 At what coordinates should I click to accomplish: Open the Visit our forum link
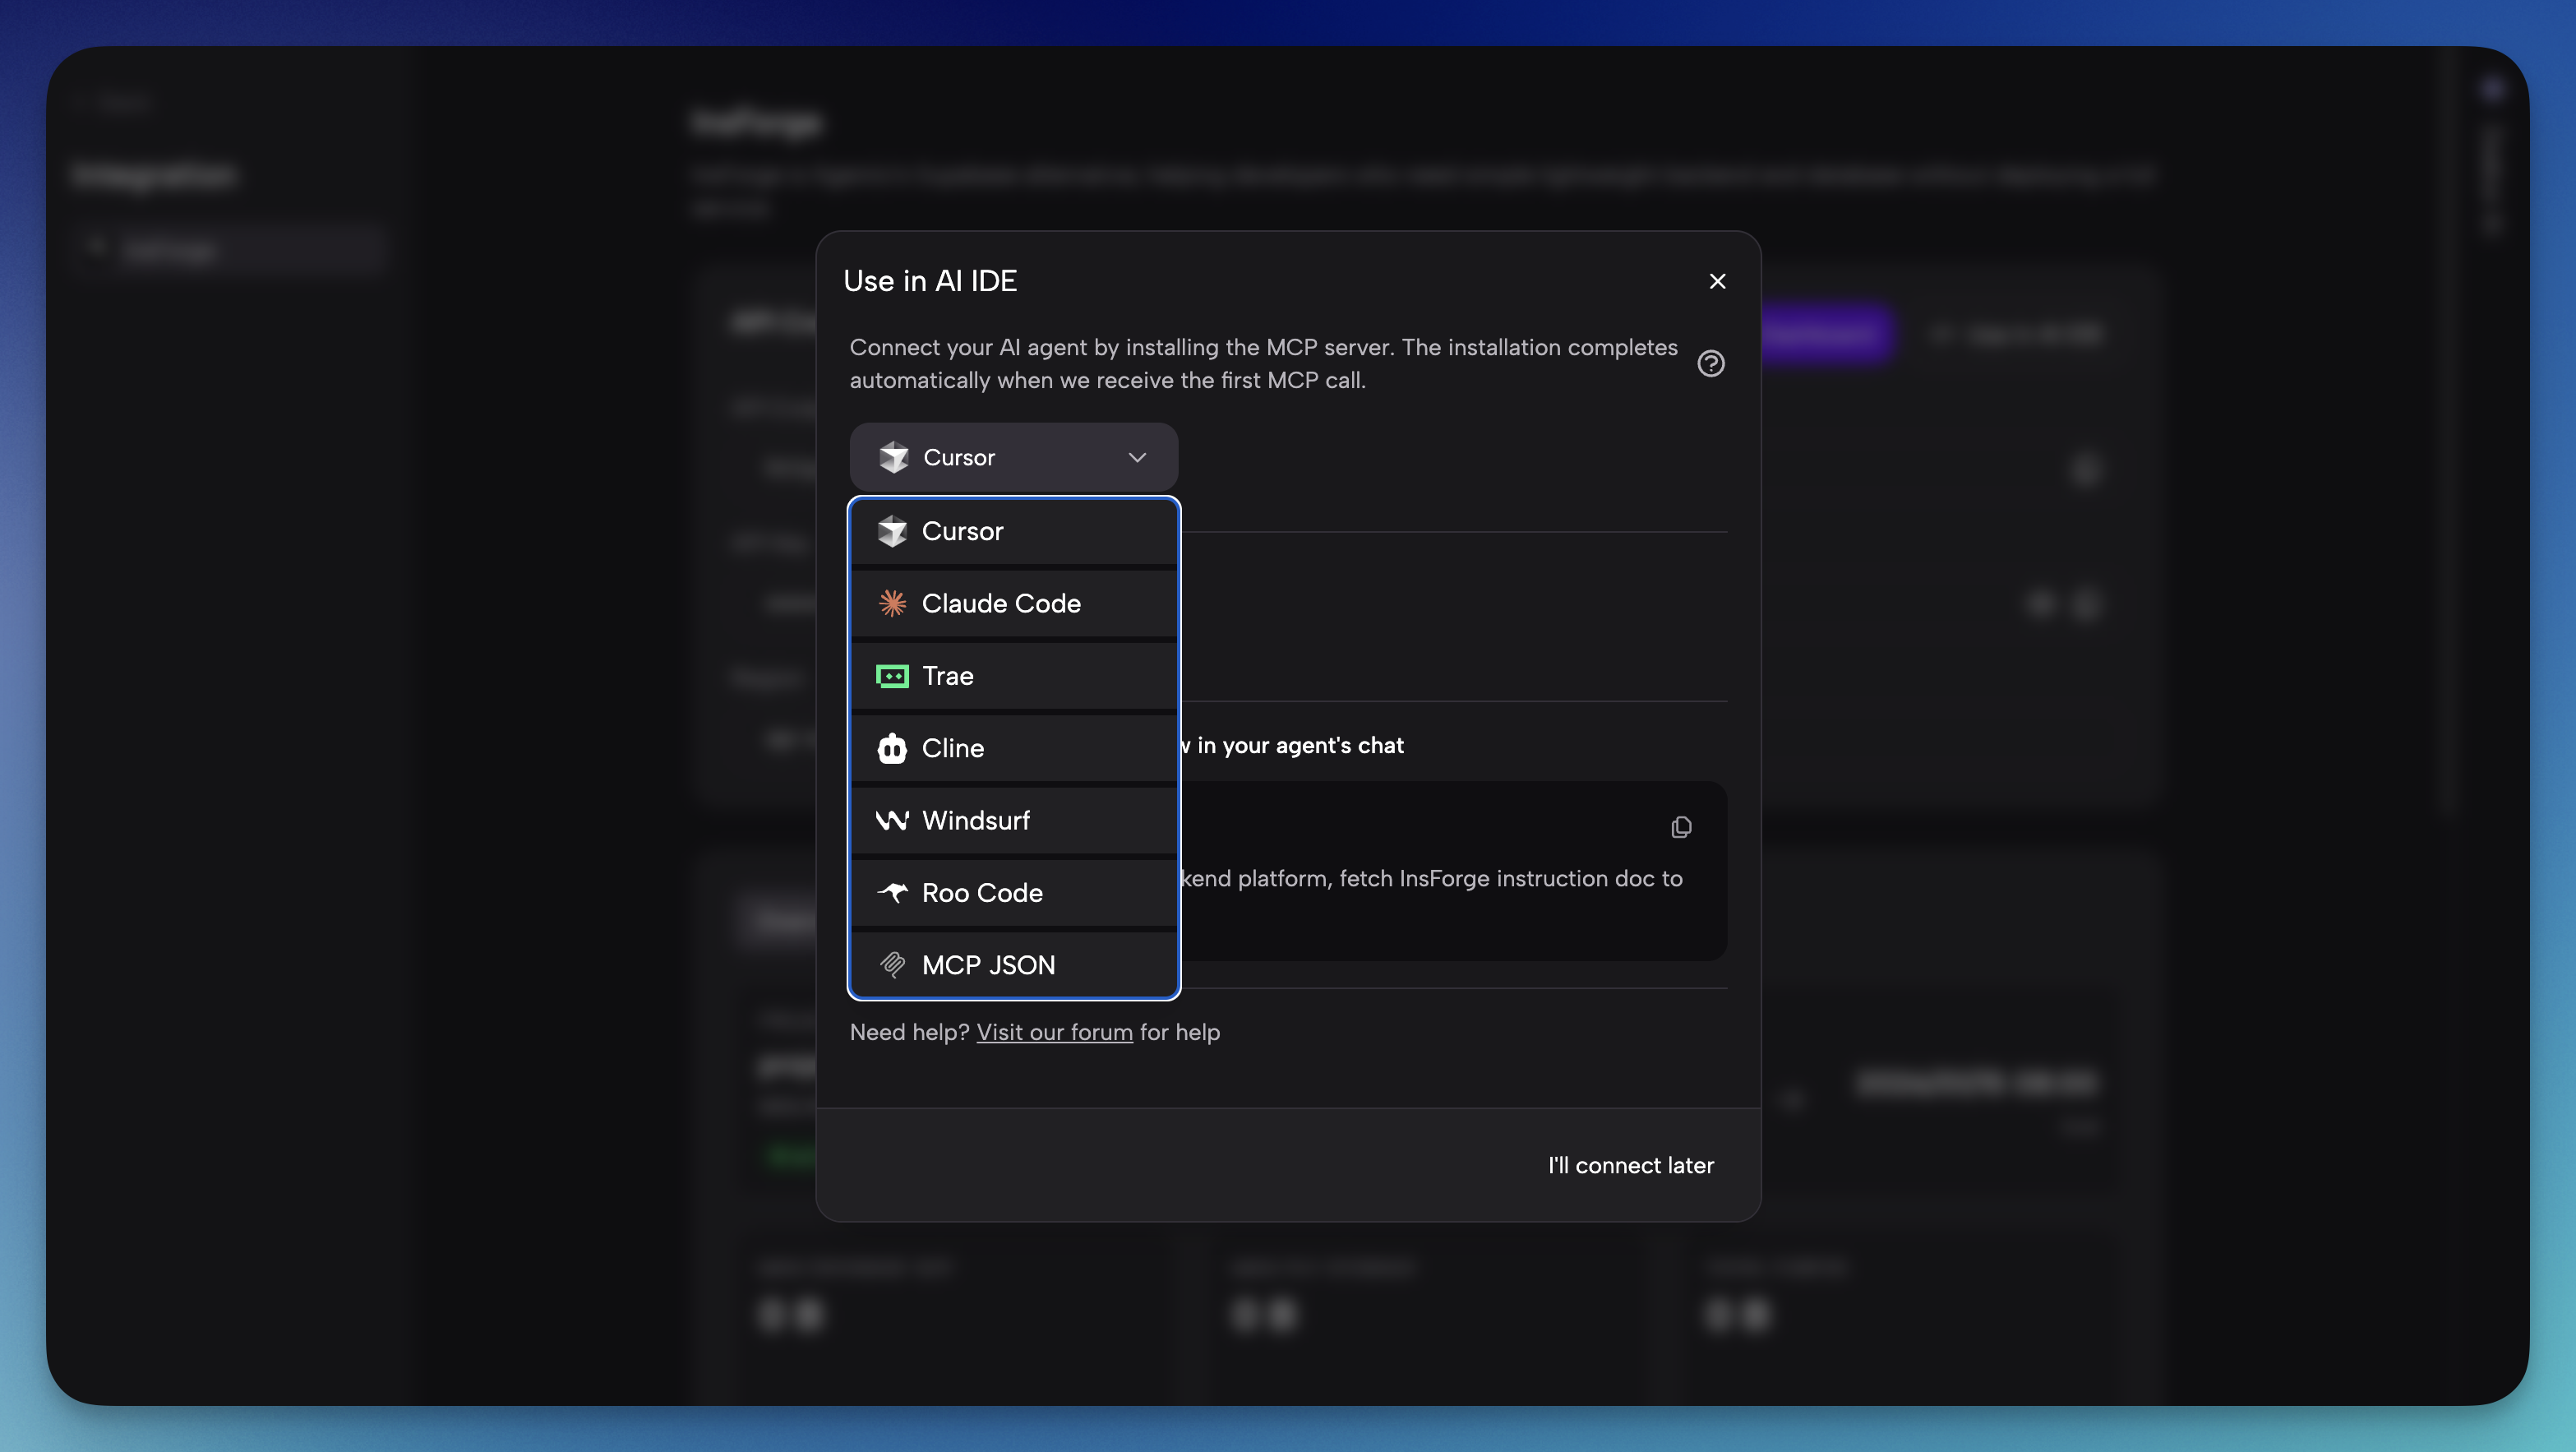coord(1054,1032)
